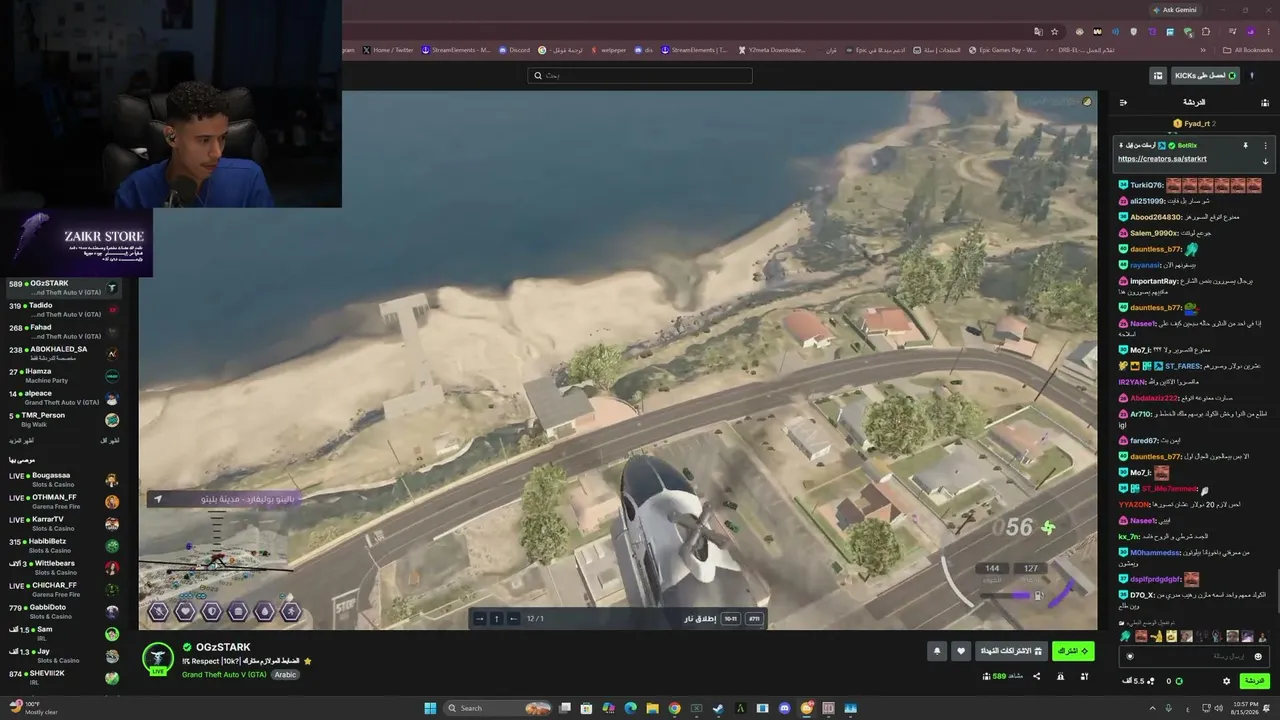
Task: Open recommended channel OTHMAN_FF
Action: 64,502
